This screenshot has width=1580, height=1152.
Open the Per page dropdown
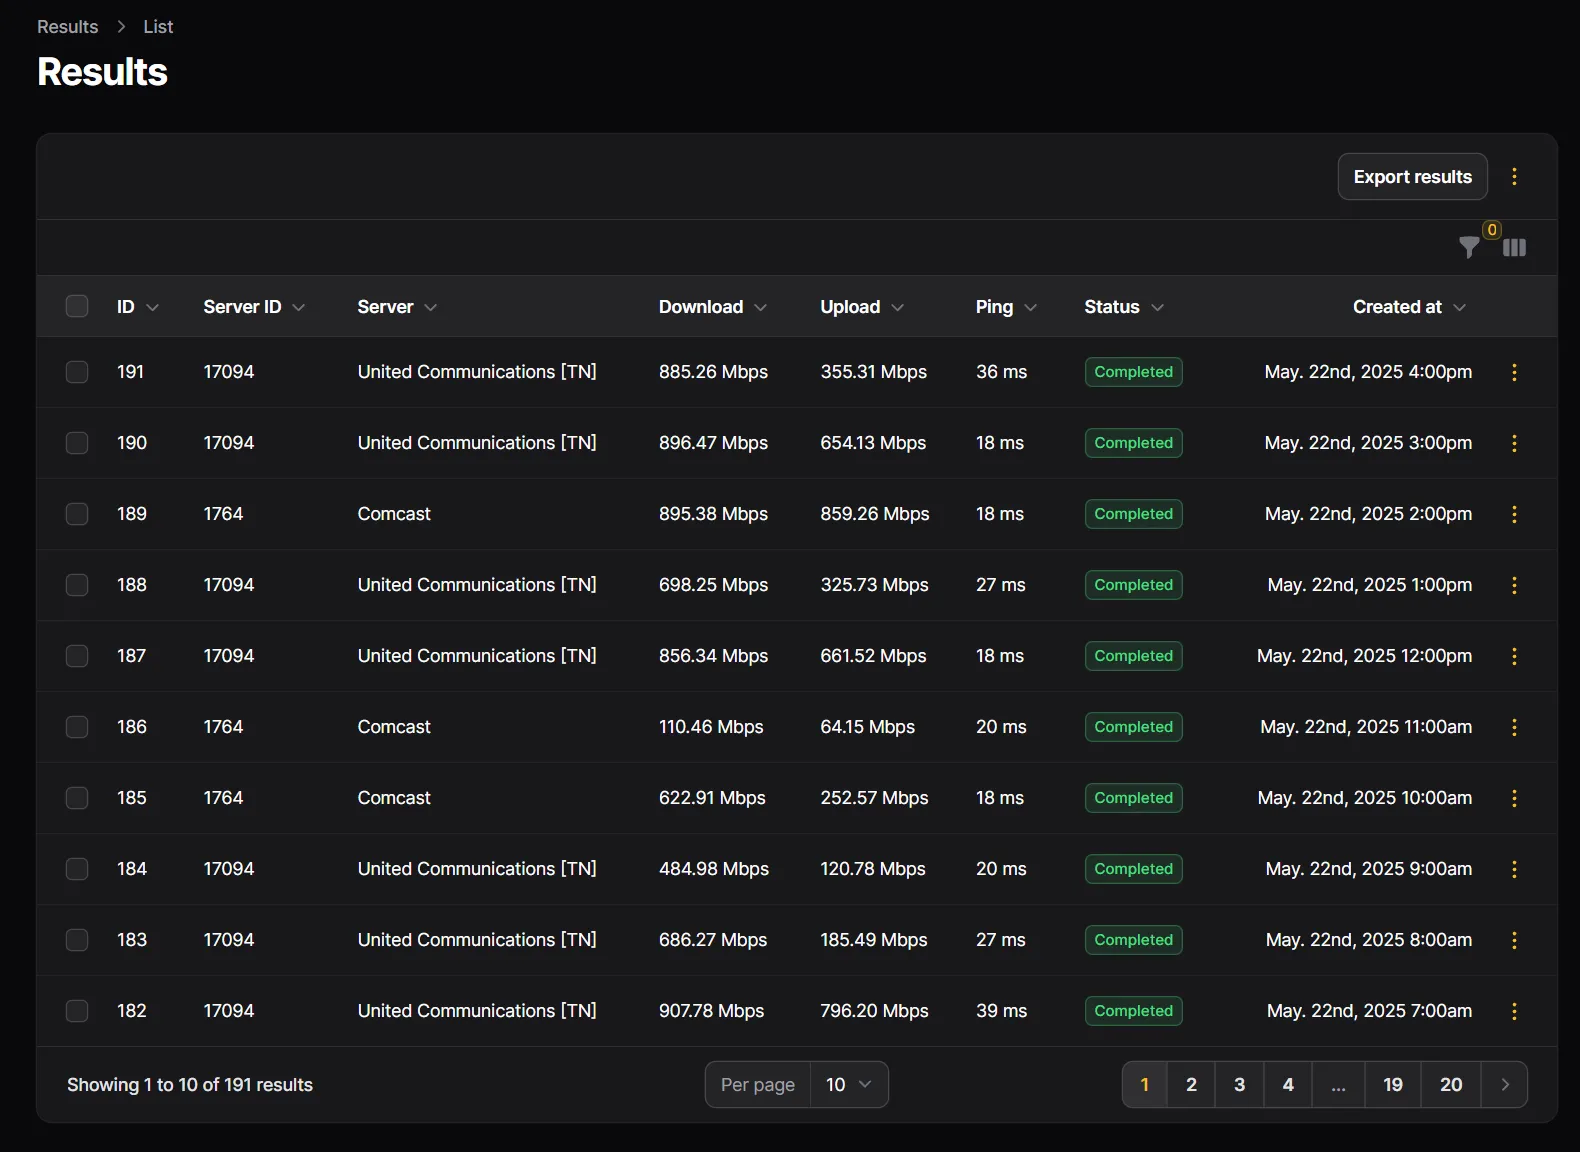click(x=848, y=1085)
